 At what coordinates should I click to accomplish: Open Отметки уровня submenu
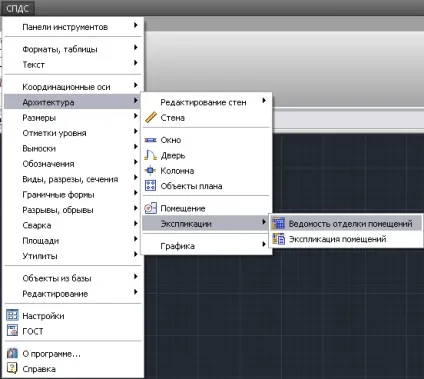(73, 133)
